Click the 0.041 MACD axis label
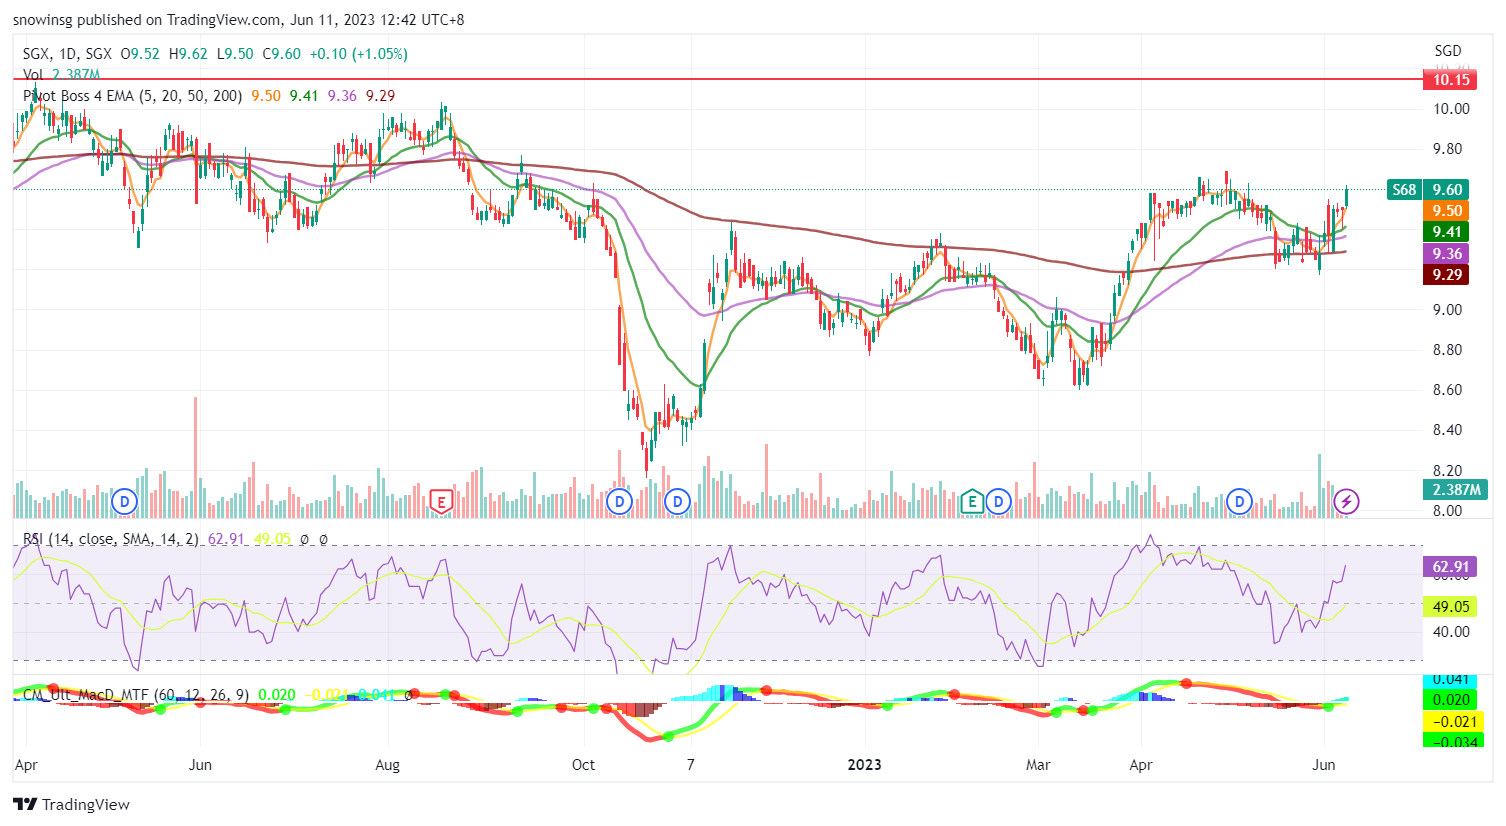 (x=1451, y=680)
